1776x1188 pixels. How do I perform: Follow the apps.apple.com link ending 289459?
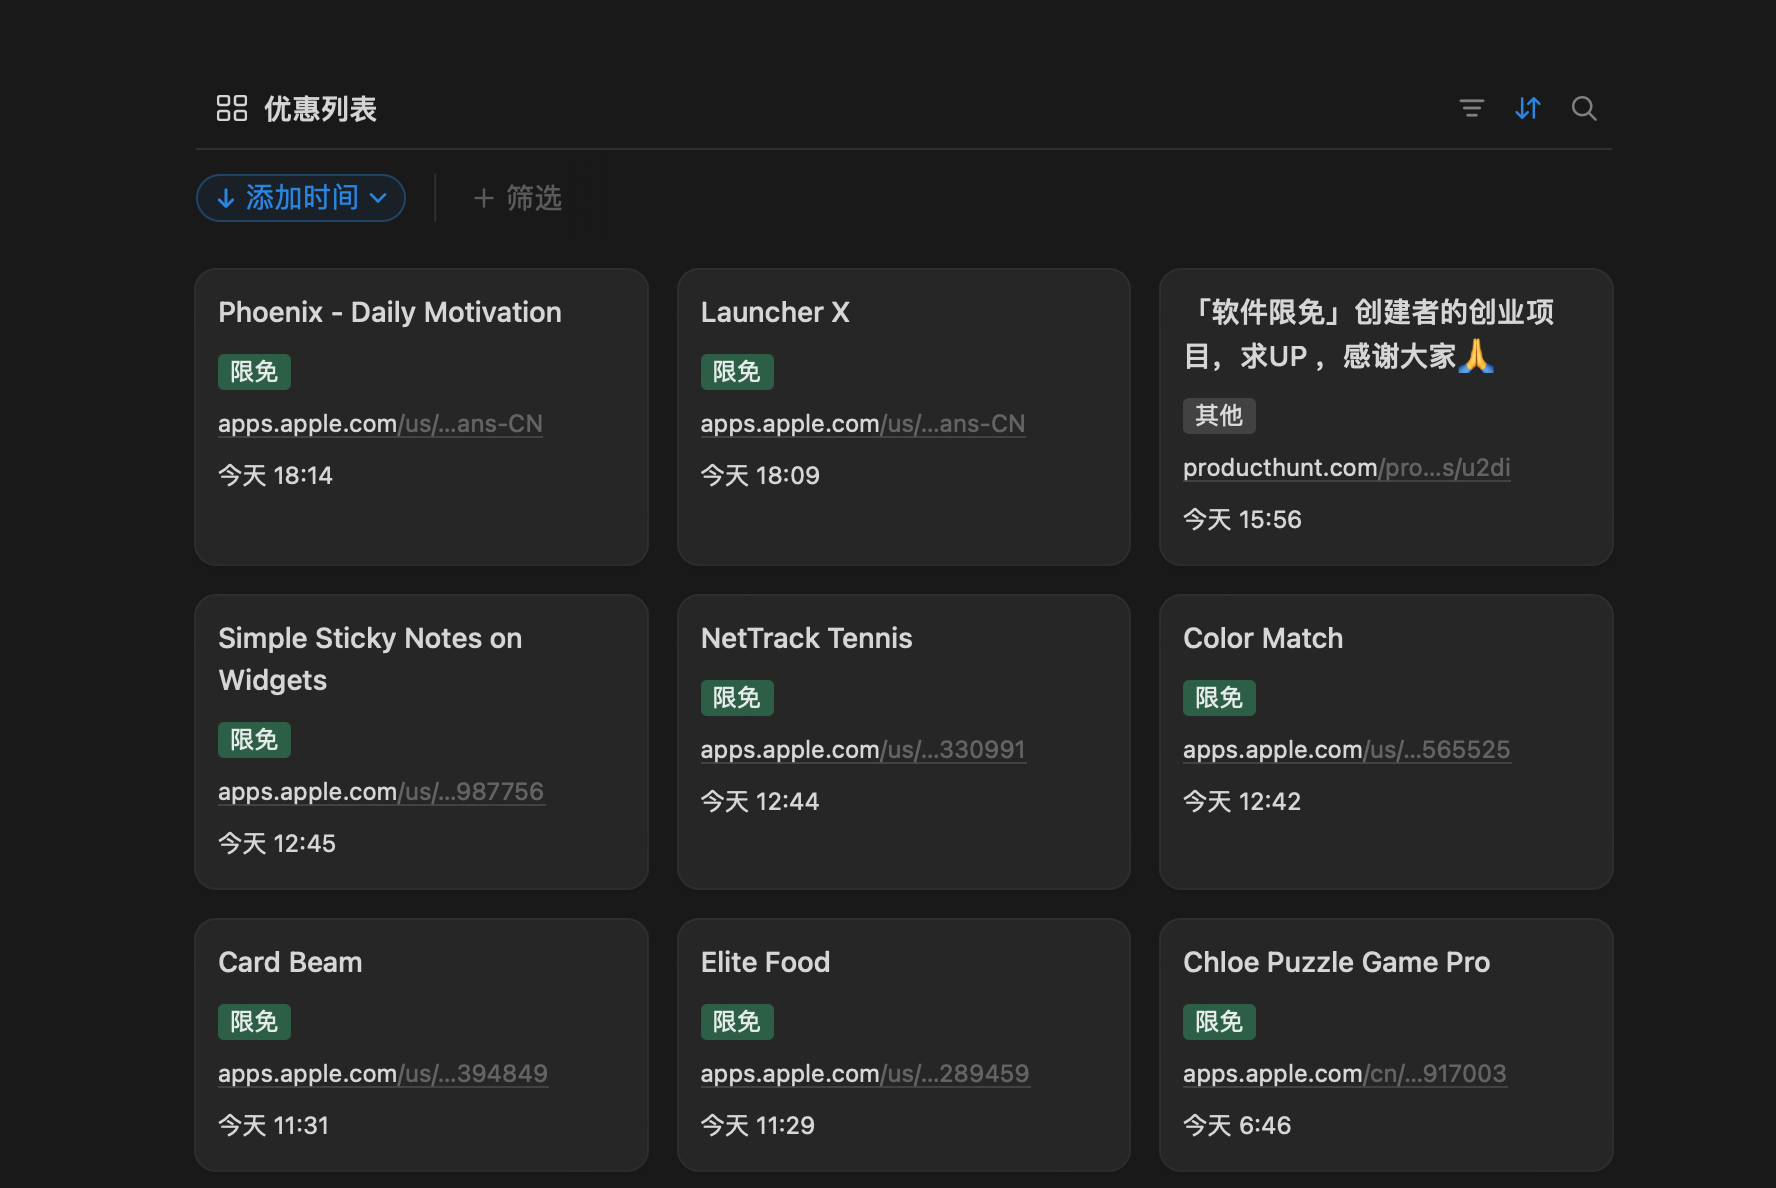tap(865, 1074)
